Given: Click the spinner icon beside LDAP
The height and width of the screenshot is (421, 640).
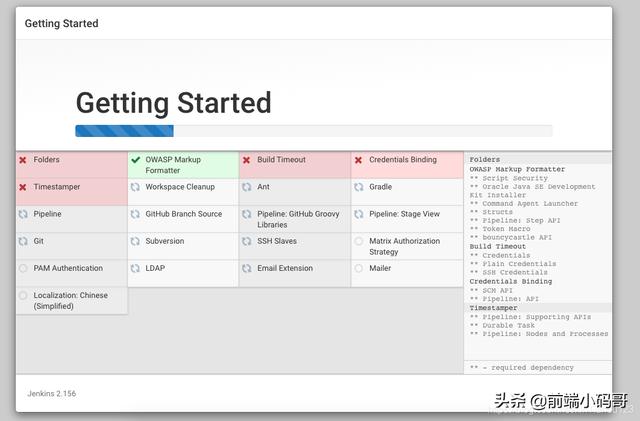Looking at the screenshot, I should [135, 268].
